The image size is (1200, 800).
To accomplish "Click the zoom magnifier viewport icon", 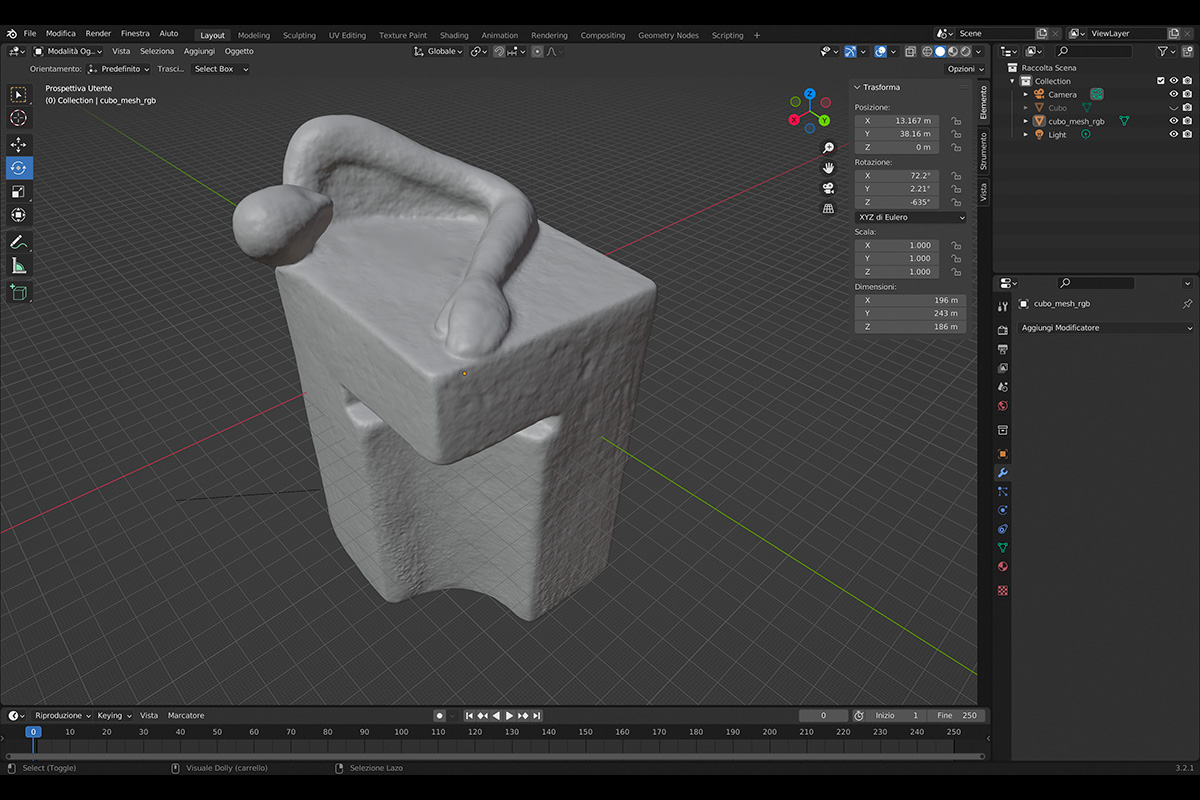I will (x=828, y=148).
